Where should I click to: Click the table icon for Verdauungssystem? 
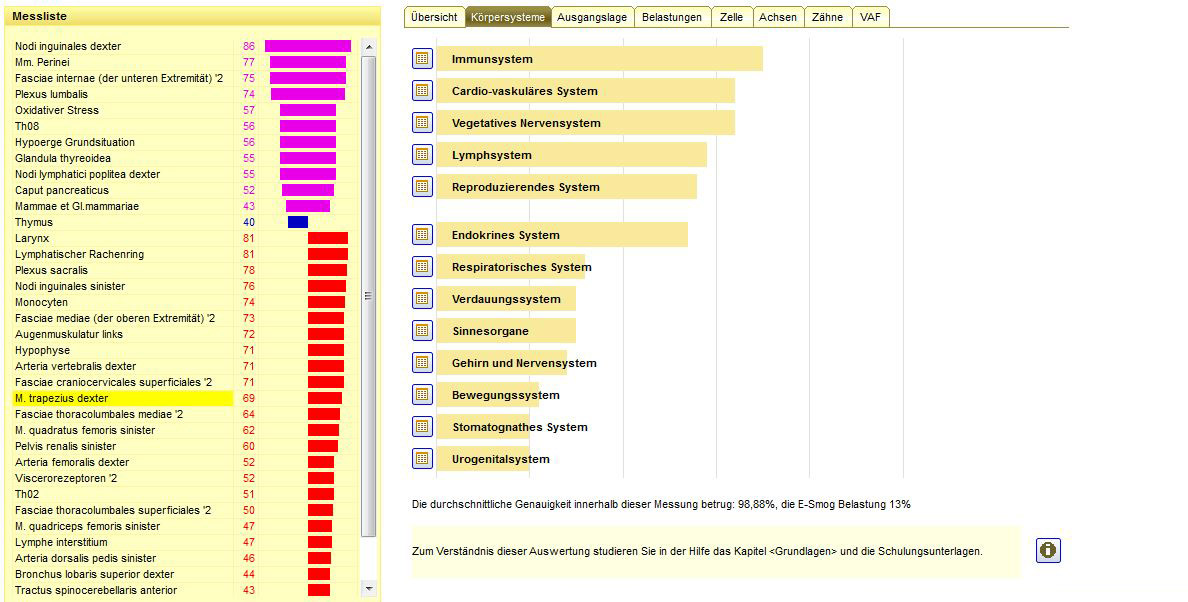pyautogui.click(x=422, y=299)
